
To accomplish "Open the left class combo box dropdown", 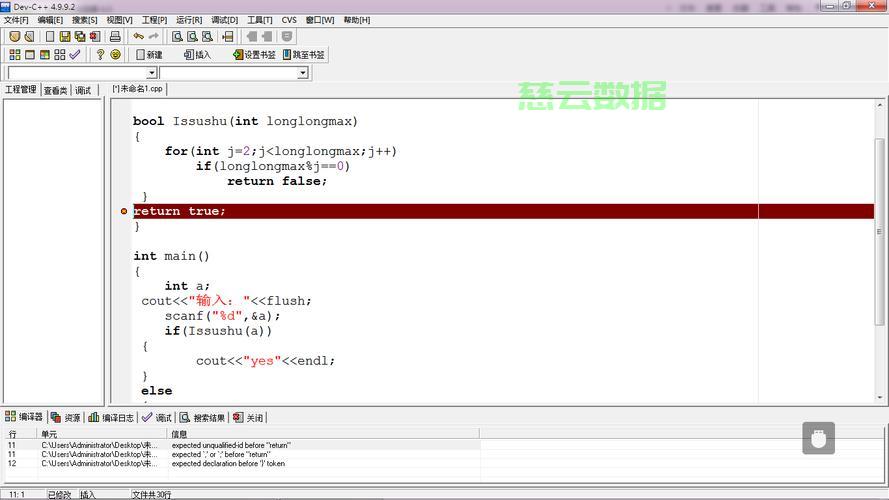I will (x=152, y=73).
